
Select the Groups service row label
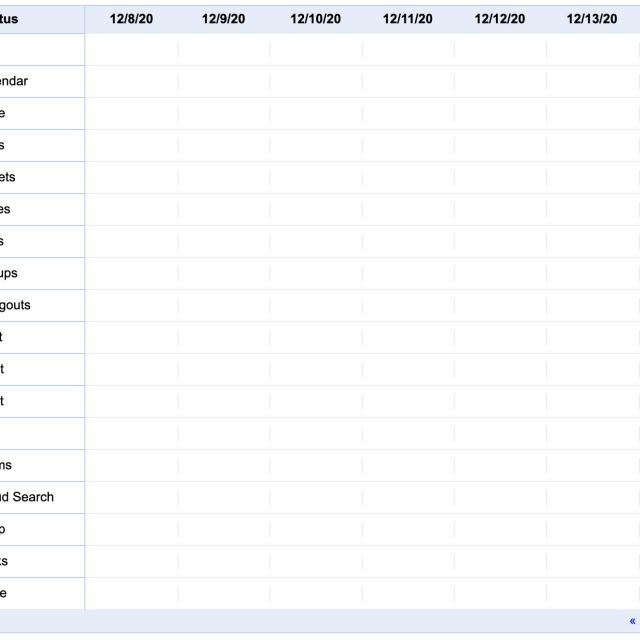click(x=9, y=273)
